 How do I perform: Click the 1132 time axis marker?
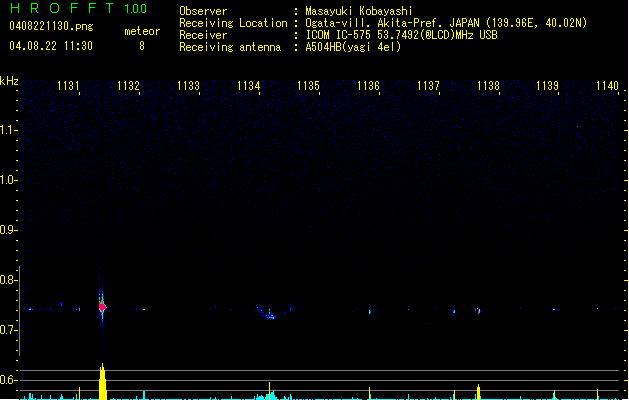[x=128, y=85]
